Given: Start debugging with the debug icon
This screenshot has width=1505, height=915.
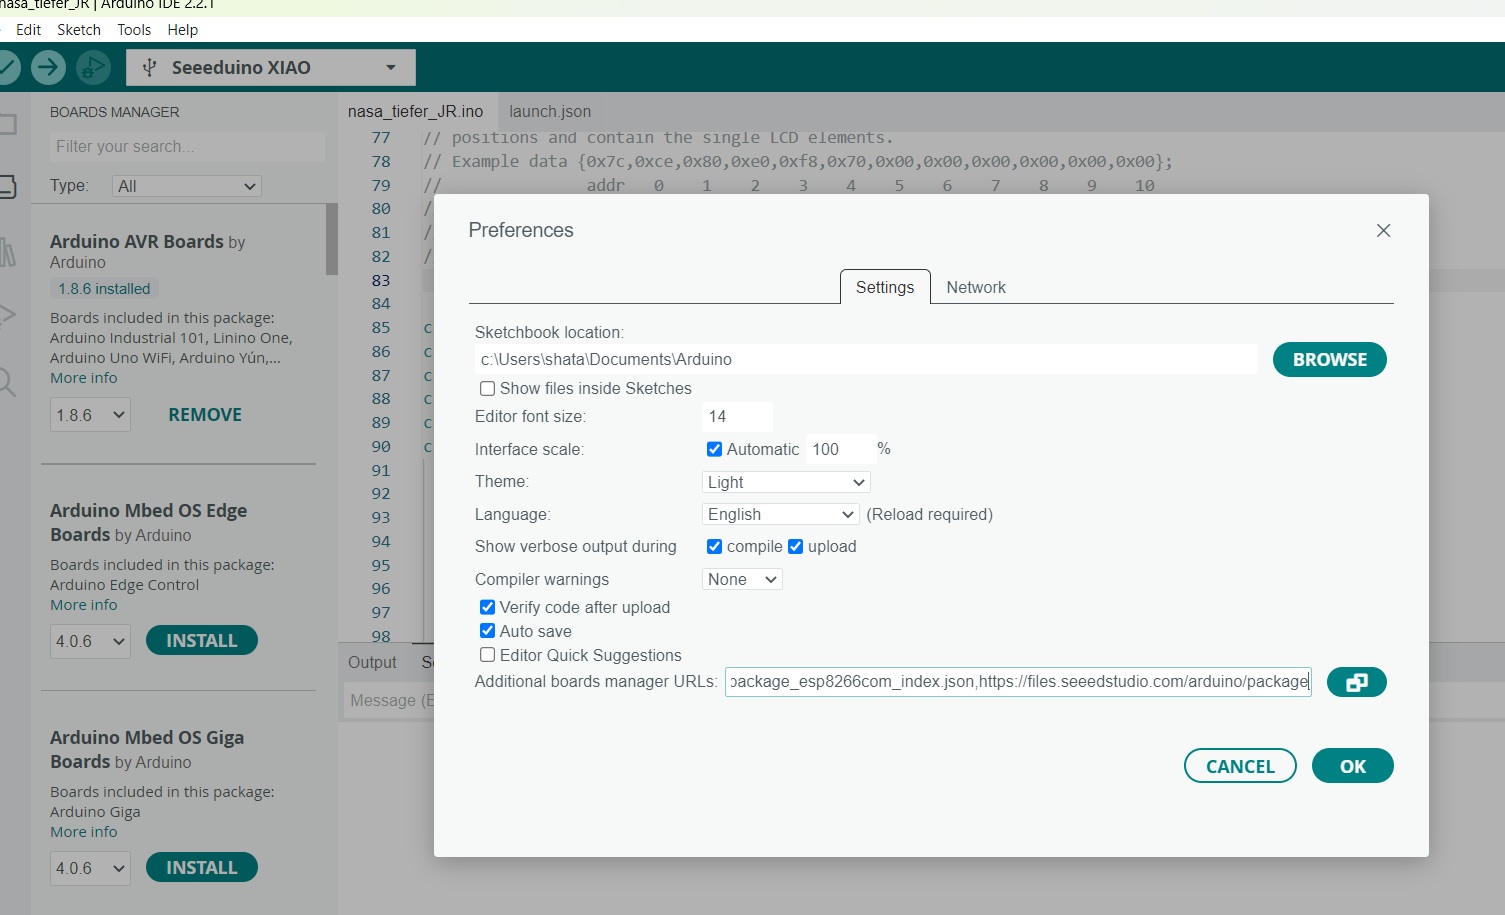Looking at the screenshot, I should (93, 67).
